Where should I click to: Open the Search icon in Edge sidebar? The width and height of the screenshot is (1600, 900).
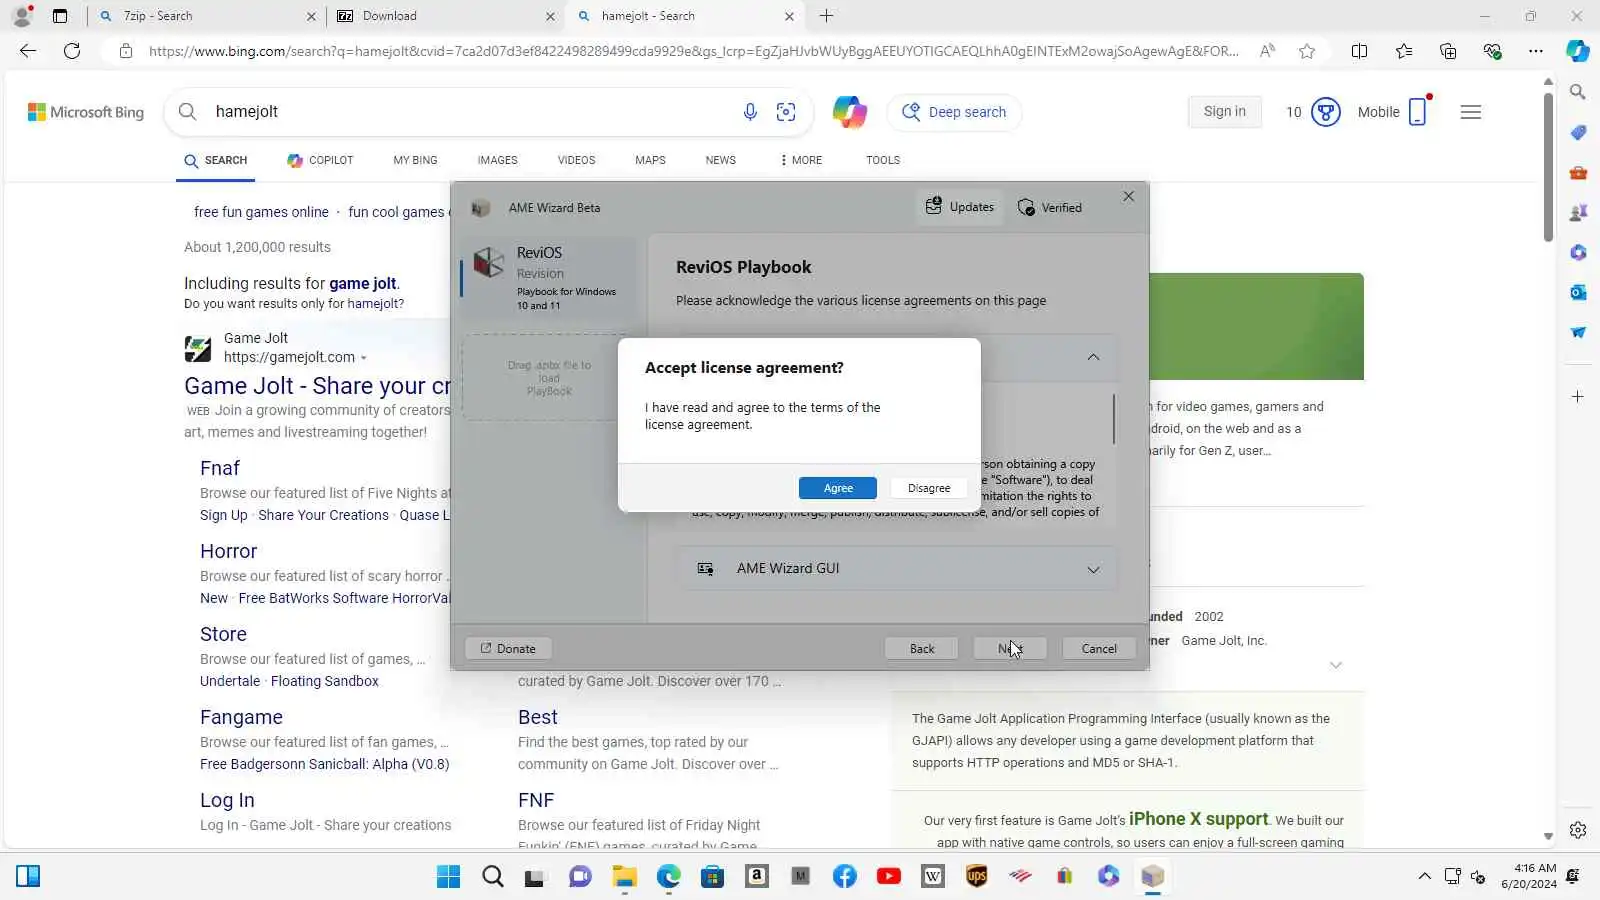pyautogui.click(x=1578, y=92)
